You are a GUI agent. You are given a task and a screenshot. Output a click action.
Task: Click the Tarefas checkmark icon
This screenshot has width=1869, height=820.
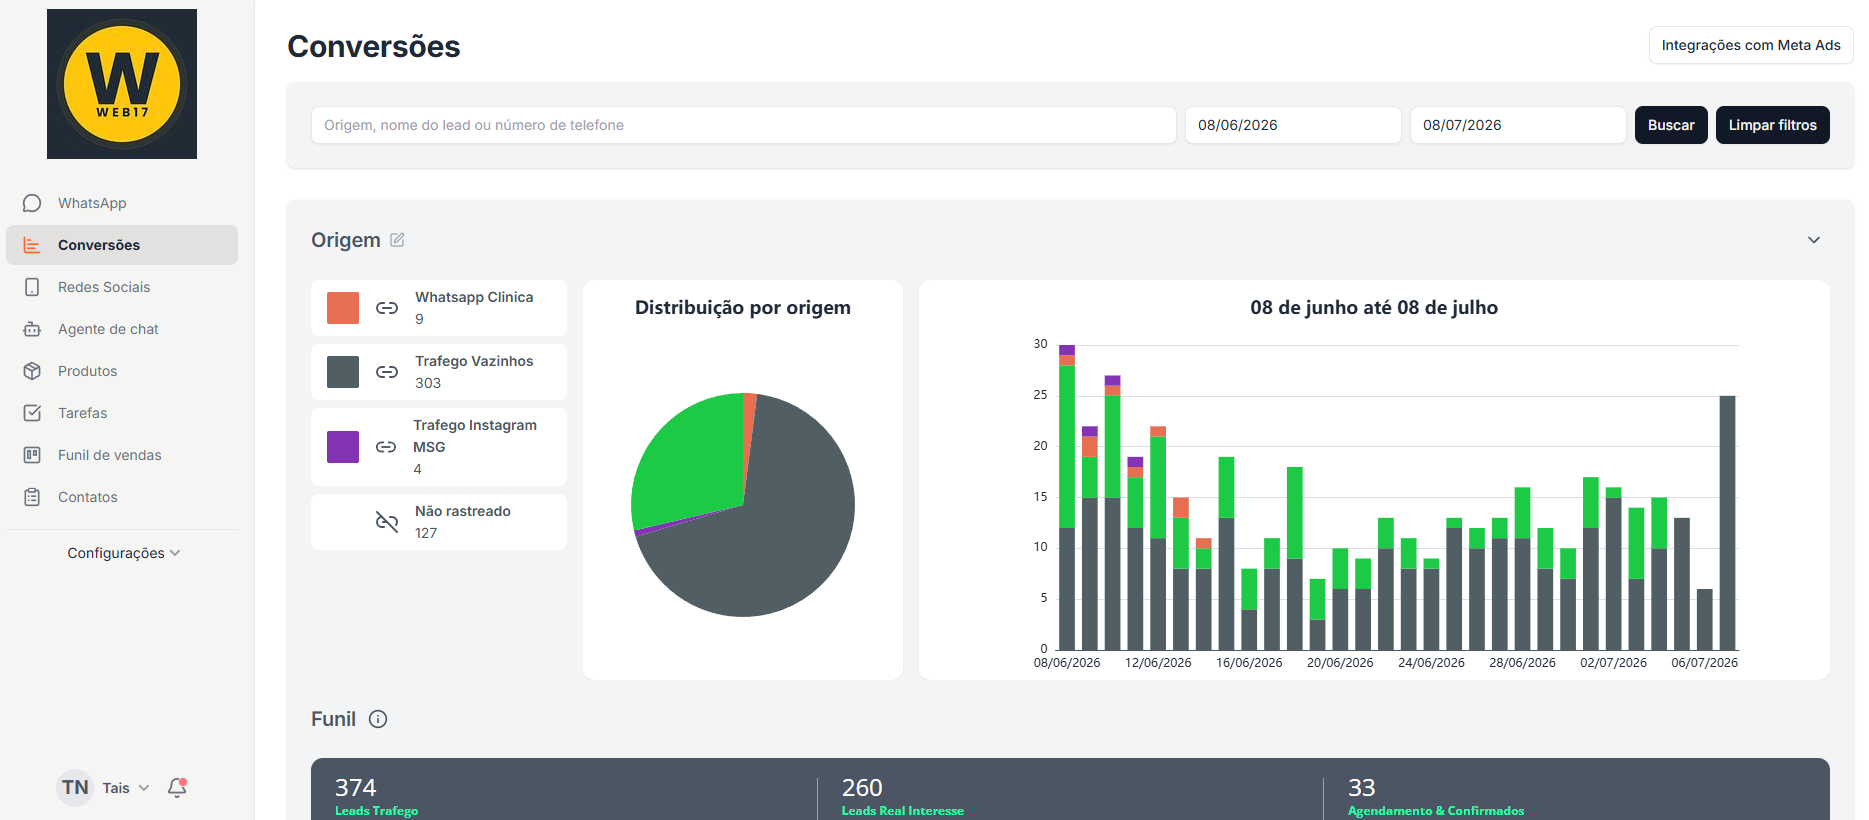[32, 413]
